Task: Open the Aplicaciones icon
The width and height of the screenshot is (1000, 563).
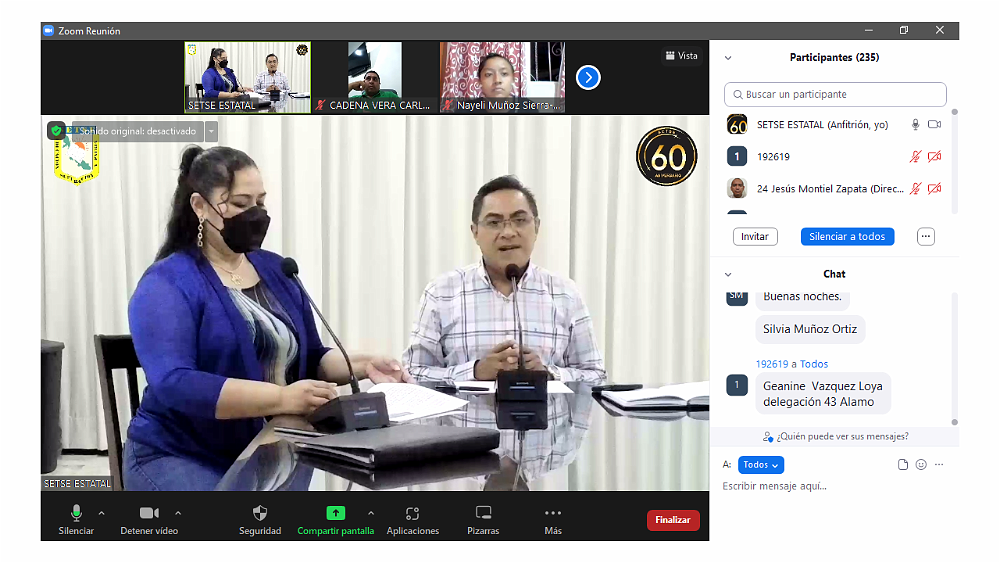Action: [x=412, y=513]
